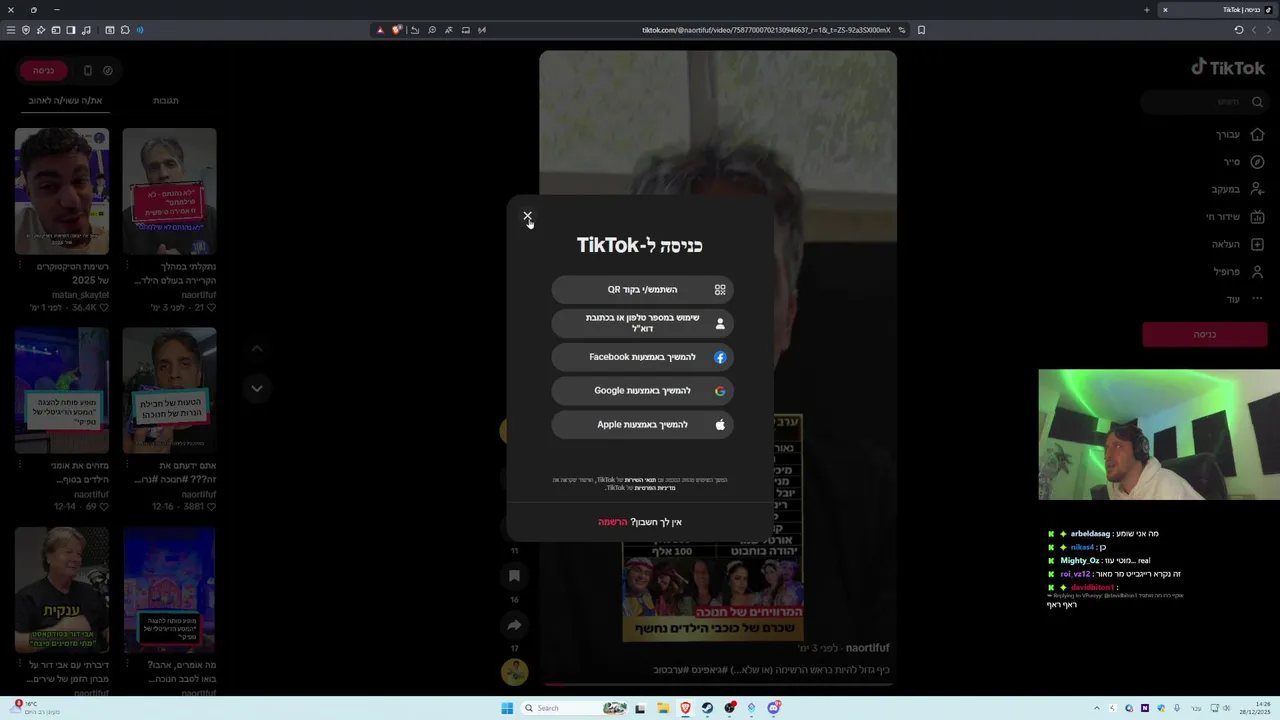Screen dimensions: 1280x720
Task: Open שידור חי LIVE sidebar item
Action: (x=1235, y=217)
